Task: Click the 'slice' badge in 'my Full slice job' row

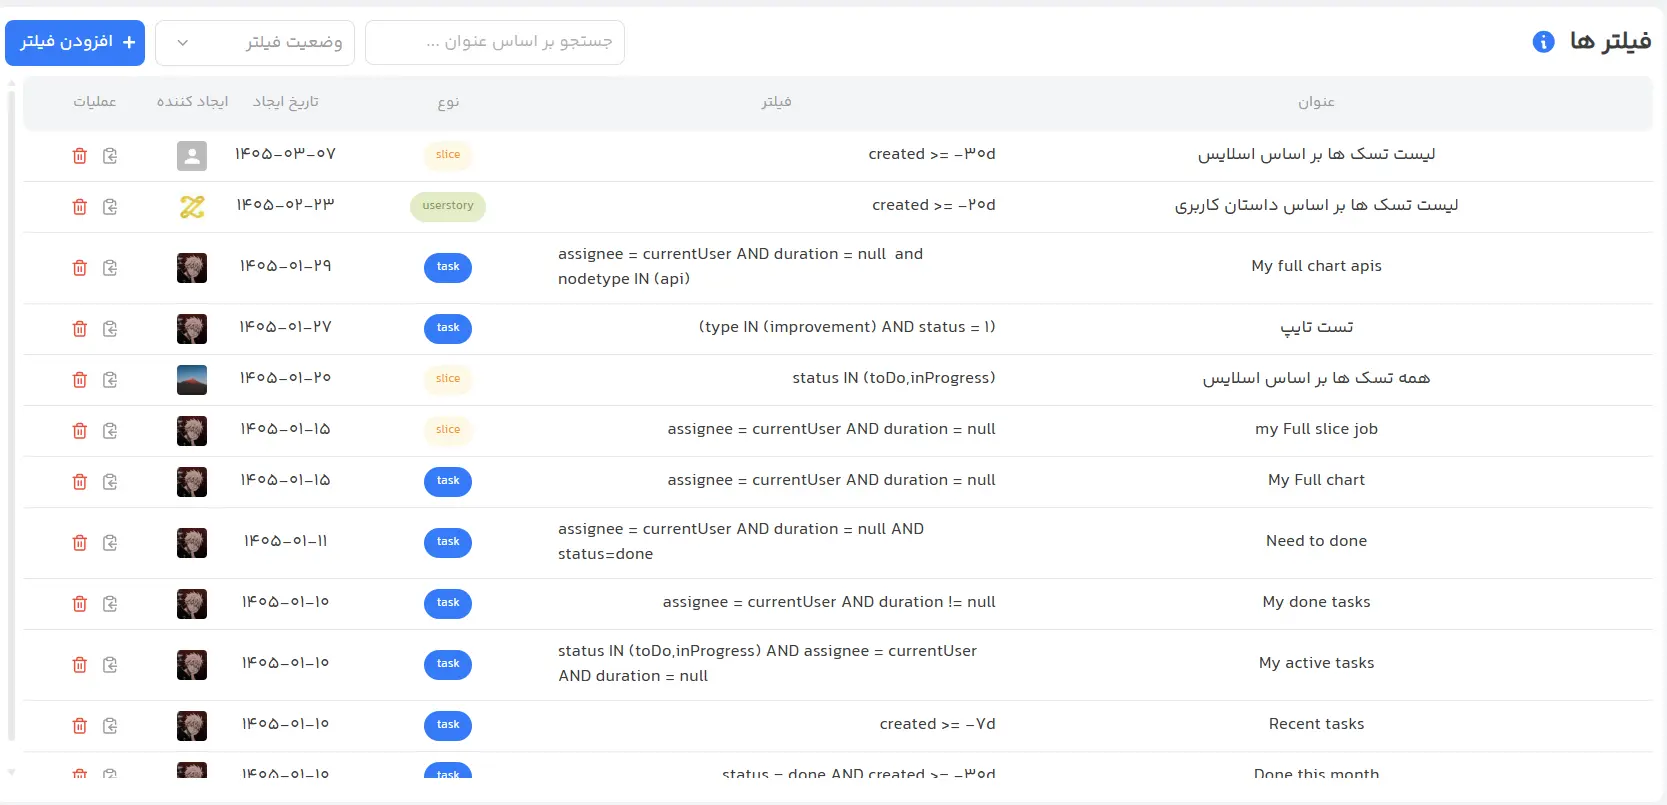Action: [x=448, y=430]
